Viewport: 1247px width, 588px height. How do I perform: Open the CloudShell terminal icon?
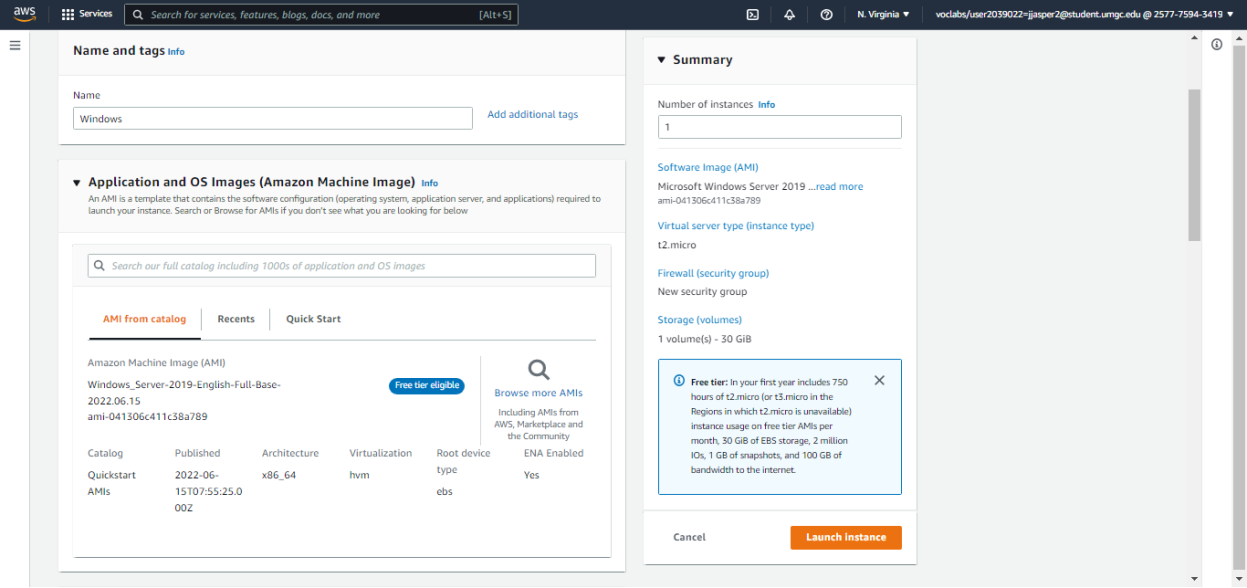[752, 15]
